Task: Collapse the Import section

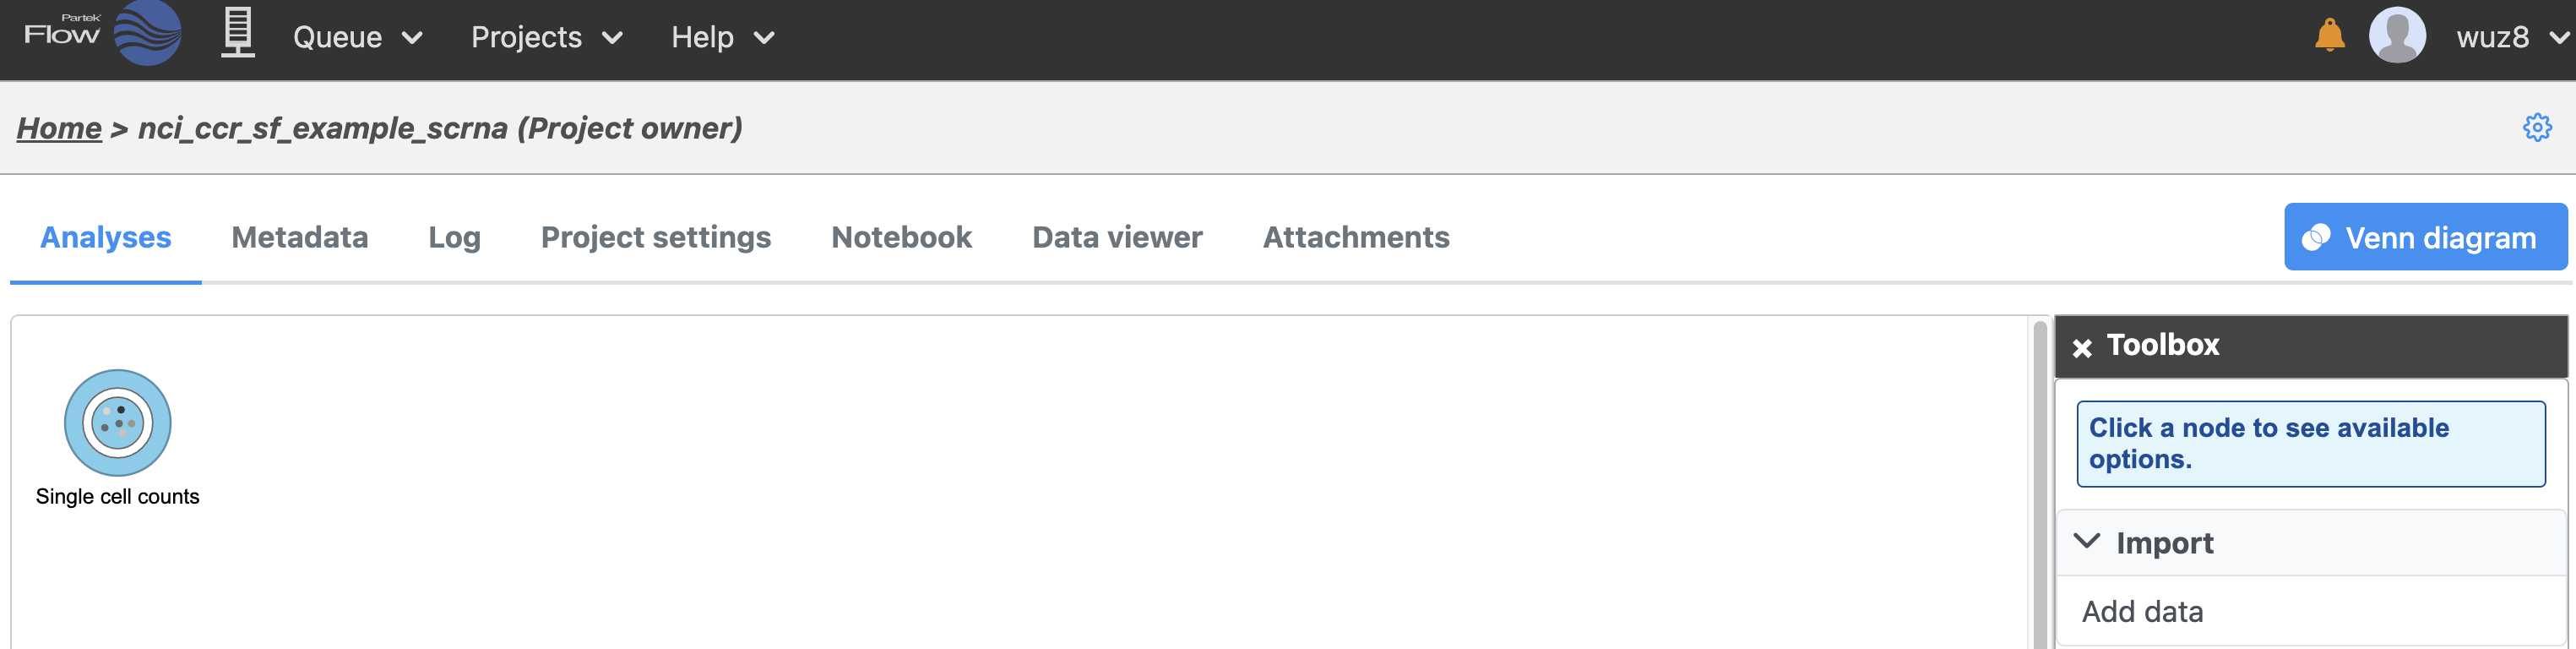Action: pyautogui.click(x=2087, y=542)
